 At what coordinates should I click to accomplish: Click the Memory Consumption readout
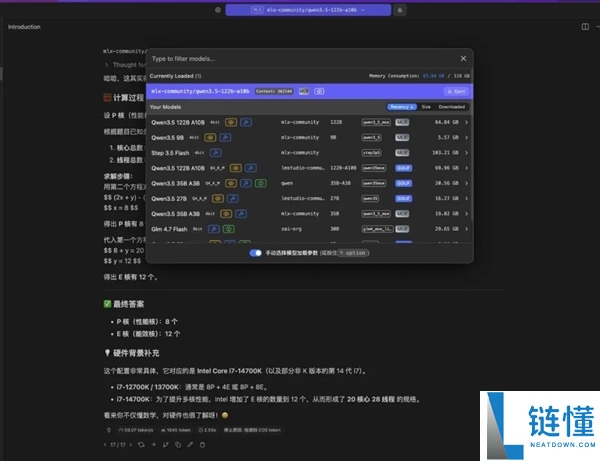(x=419, y=76)
